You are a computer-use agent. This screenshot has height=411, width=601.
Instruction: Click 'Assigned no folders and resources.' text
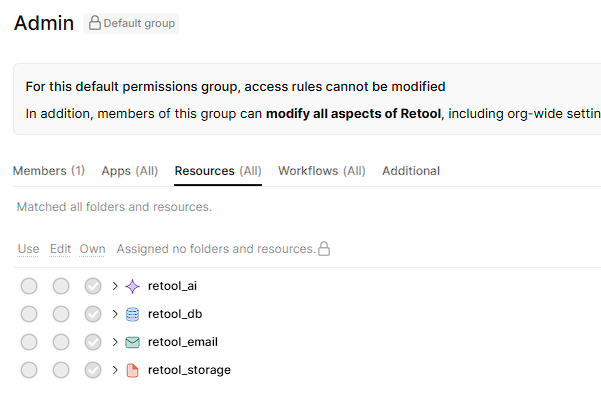tap(216, 249)
